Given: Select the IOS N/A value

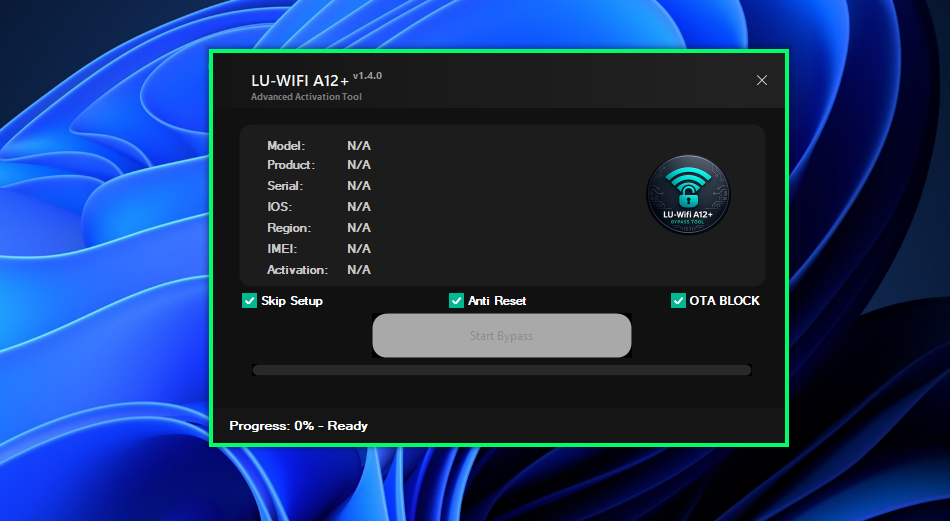Looking at the screenshot, I should point(359,207).
